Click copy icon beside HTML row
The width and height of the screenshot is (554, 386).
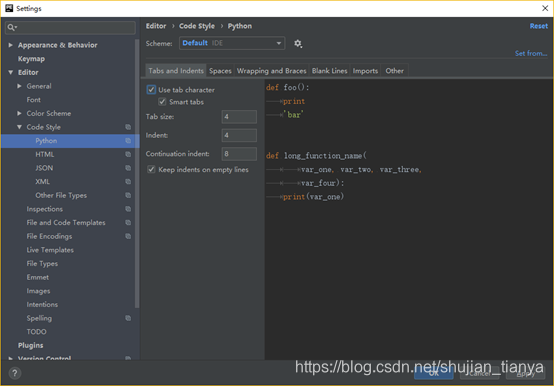[128, 154]
